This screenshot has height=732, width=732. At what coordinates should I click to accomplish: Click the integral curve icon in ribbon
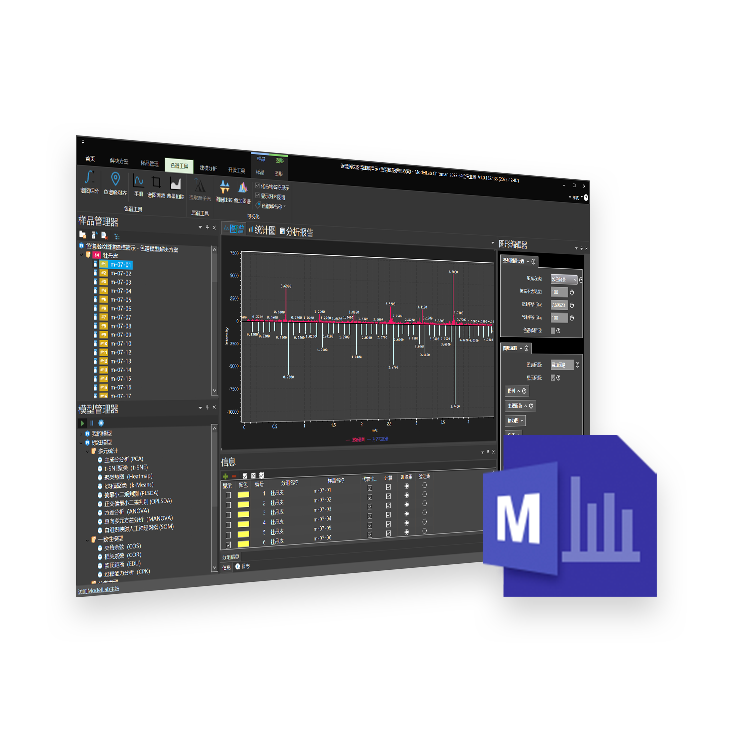(89, 177)
